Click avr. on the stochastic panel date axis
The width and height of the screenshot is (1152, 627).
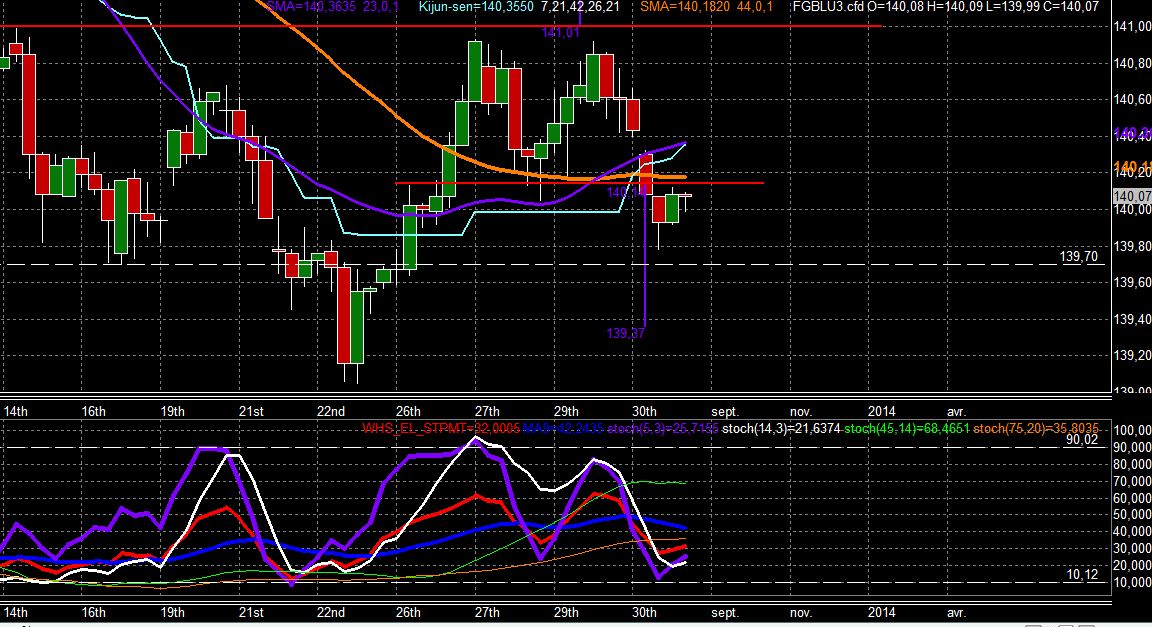[956, 612]
